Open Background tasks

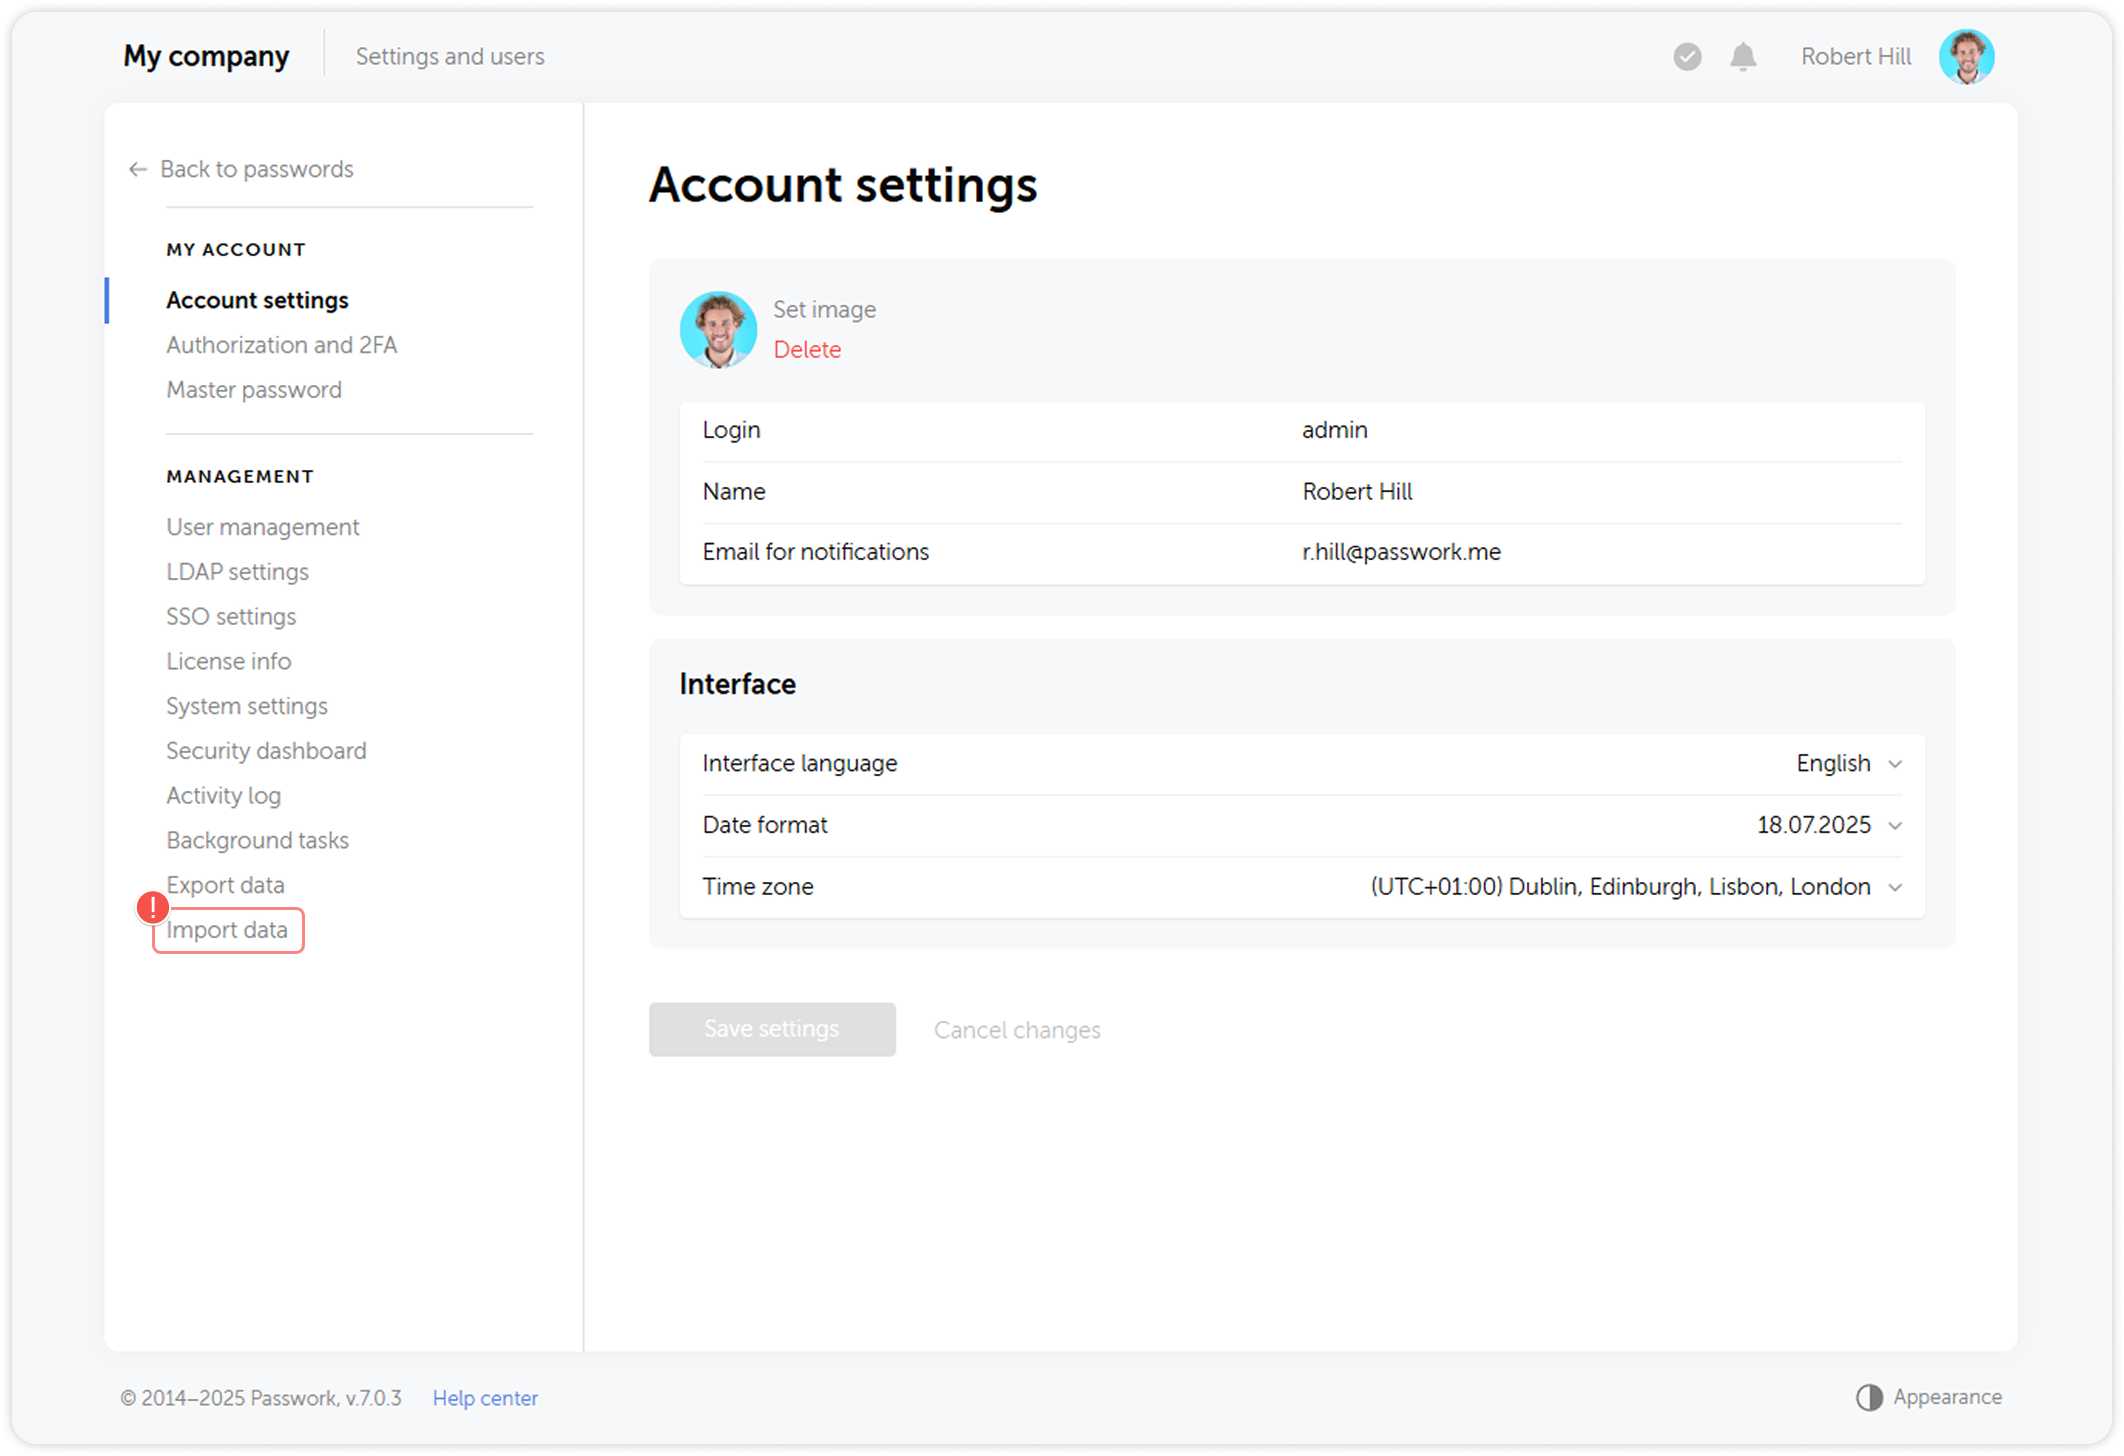point(257,841)
